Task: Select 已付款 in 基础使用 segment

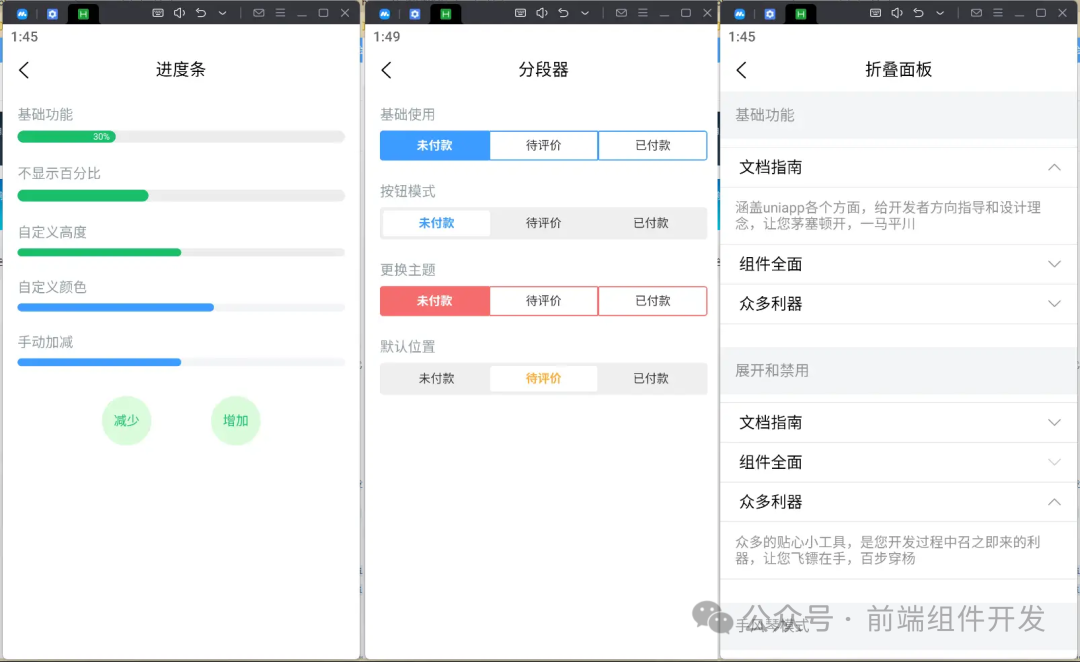Action: 652,145
